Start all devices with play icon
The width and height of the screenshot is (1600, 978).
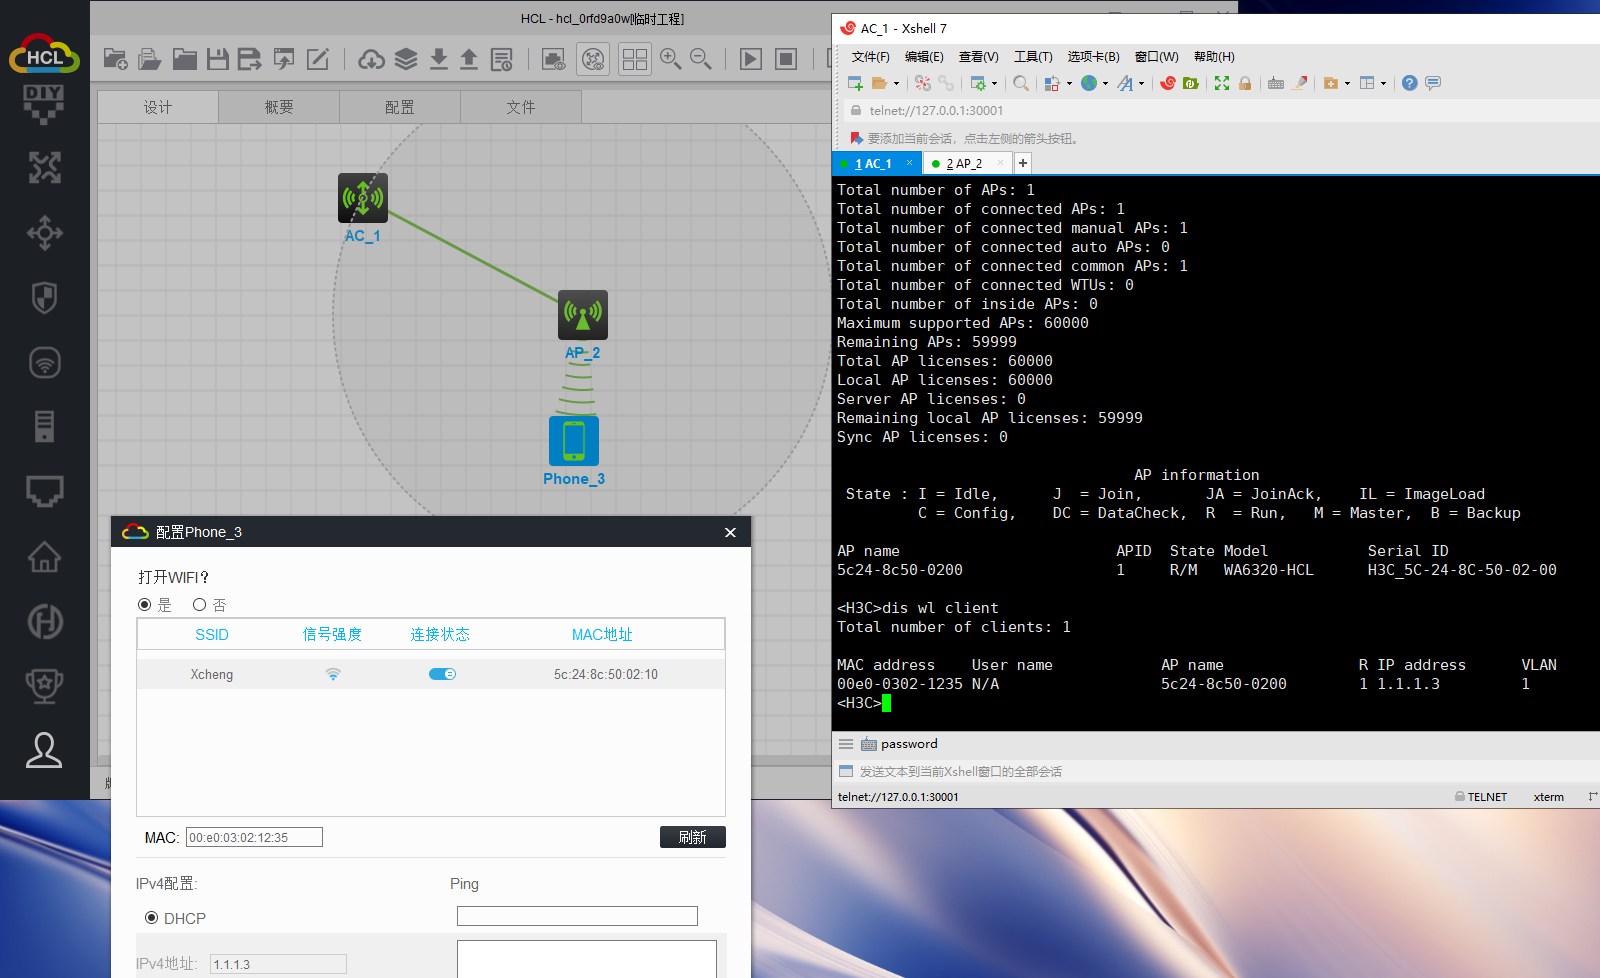[750, 60]
